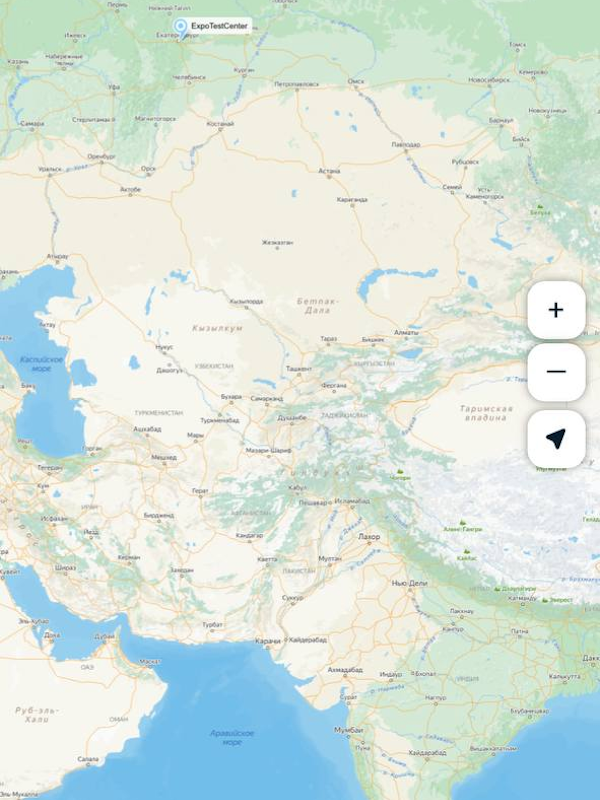Image resolution: width=600 pixels, height=800 pixels.
Task: Select the Тегеран city label
Action: coord(49,467)
